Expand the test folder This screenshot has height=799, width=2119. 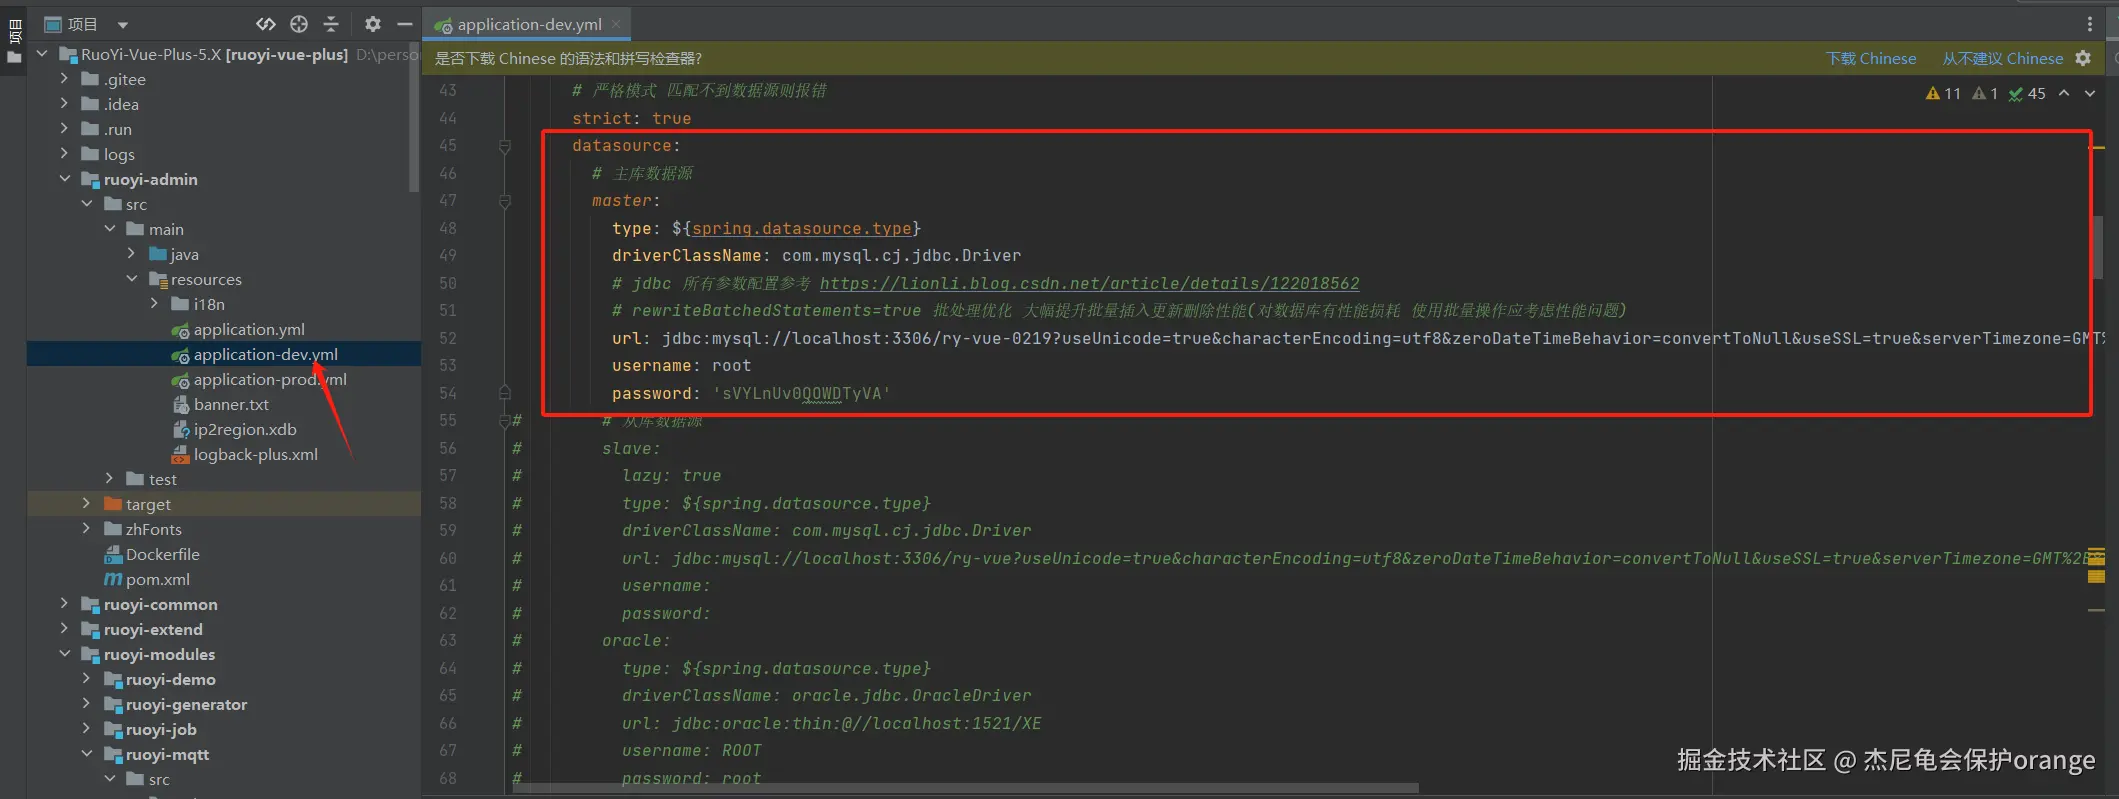click(110, 479)
